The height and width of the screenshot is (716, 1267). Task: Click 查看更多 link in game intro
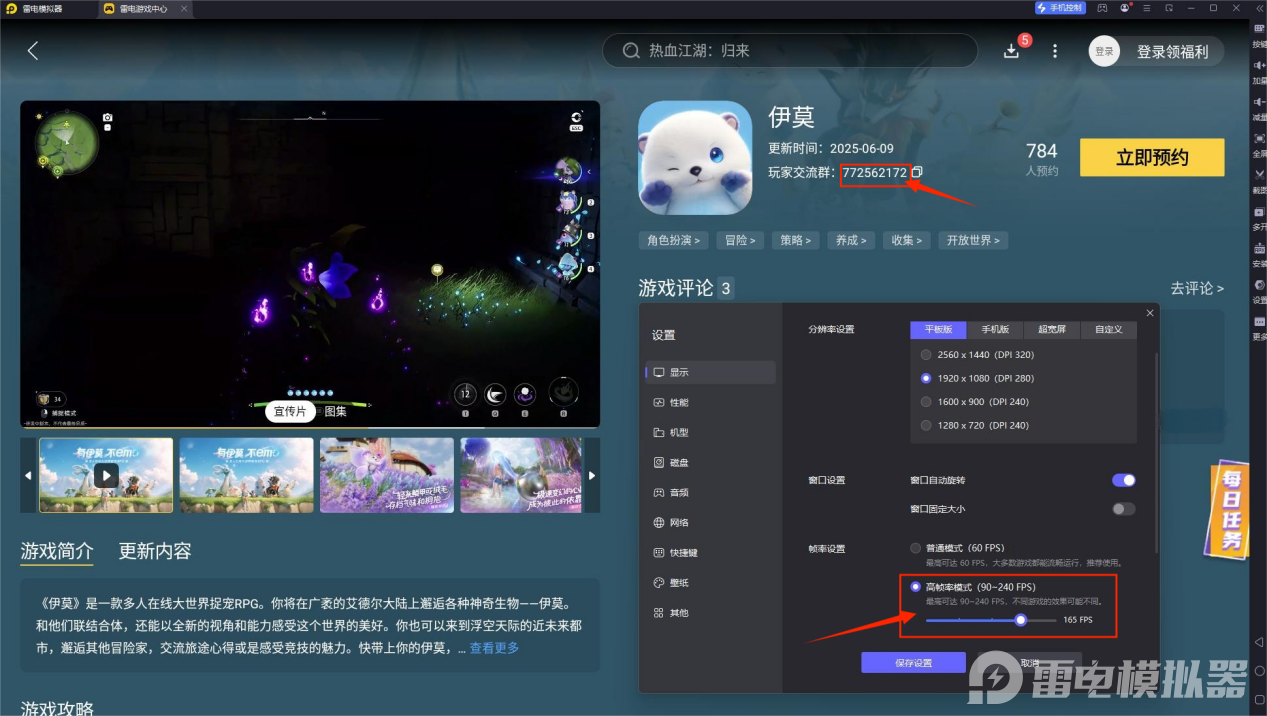(494, 648)
